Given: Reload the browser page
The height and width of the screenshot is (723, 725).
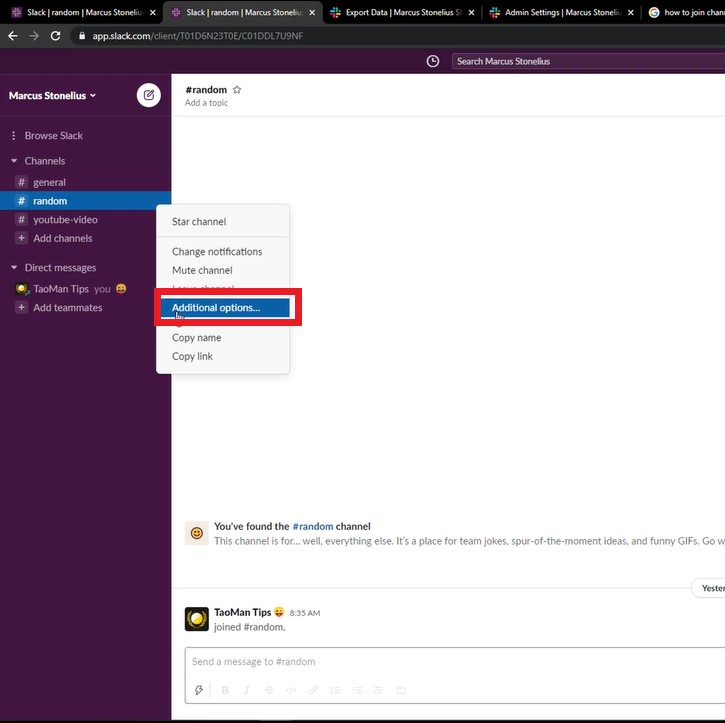Looking at the screenshot, I should pyautogui.click(x=55, y=36).
